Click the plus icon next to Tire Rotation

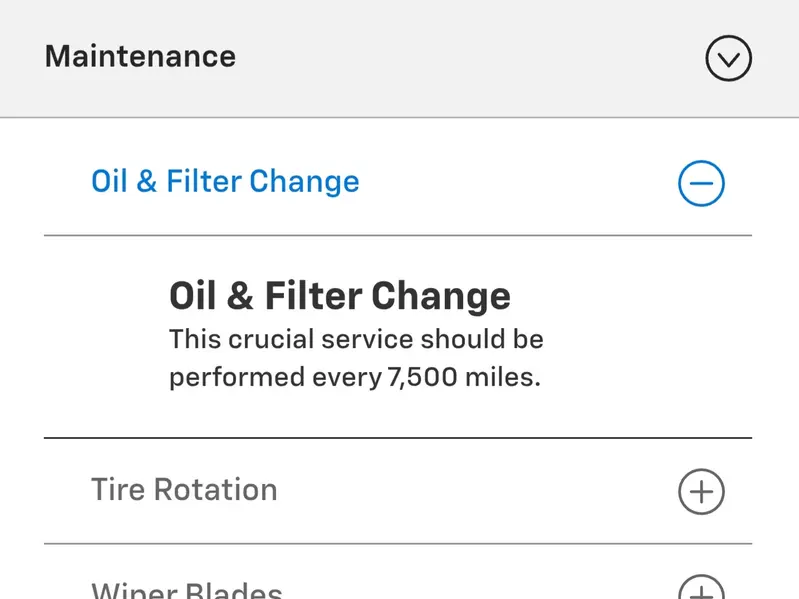pyautogui.click(x=701, y=491)
